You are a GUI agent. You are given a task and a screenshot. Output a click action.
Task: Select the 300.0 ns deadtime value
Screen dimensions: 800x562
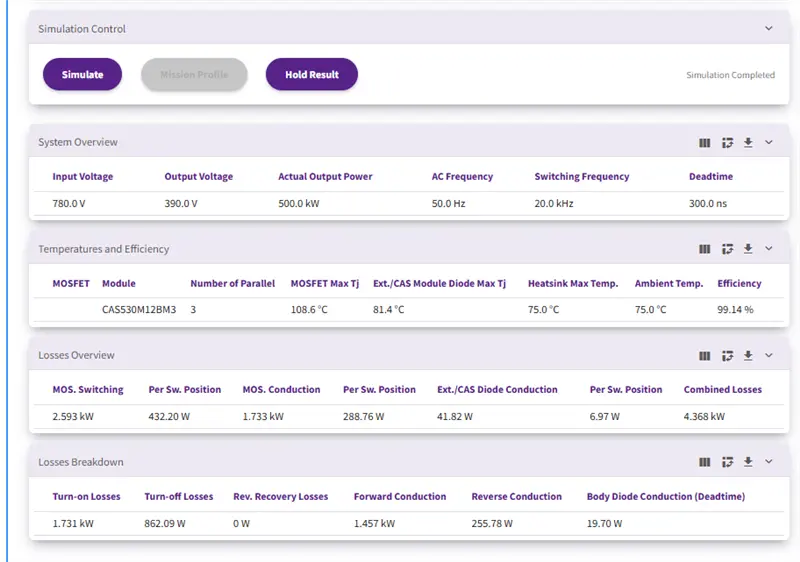click(x=708, y=203)
